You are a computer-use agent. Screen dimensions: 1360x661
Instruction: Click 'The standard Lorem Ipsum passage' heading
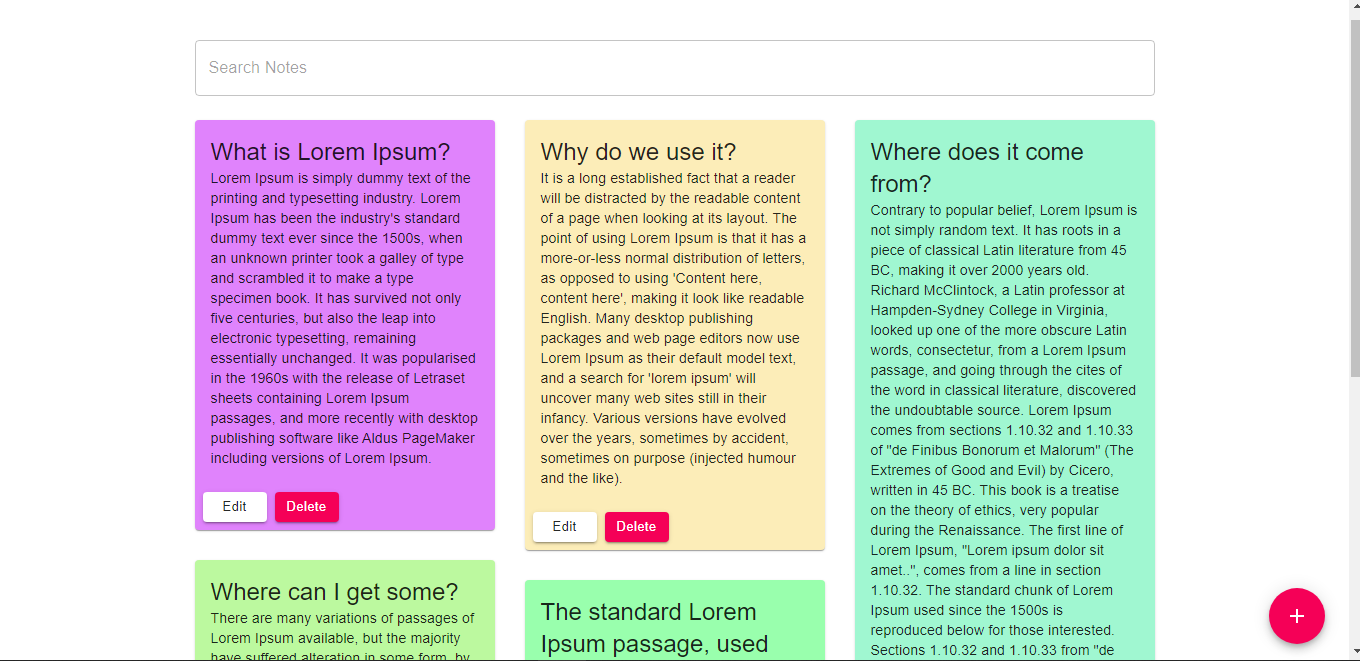point(655,628)
